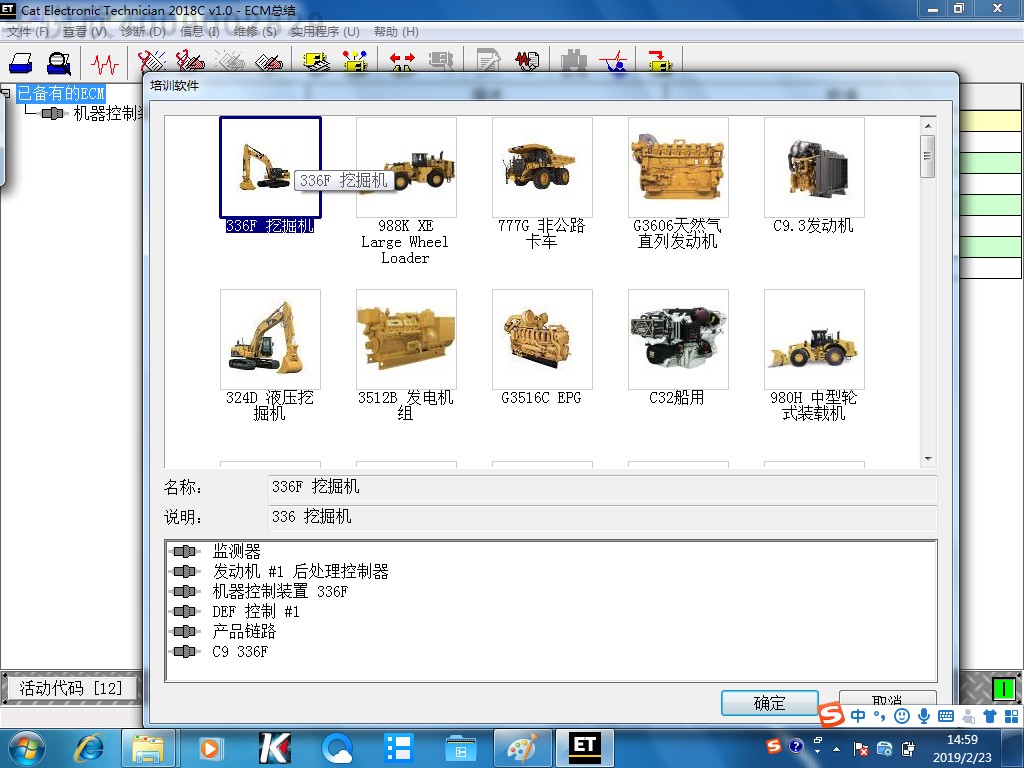The height and width of the screenshot is (768, 1024).
Task: Click the machine list scrollbar up arrow
Action: pyautogui.click(x=927, y=125)
